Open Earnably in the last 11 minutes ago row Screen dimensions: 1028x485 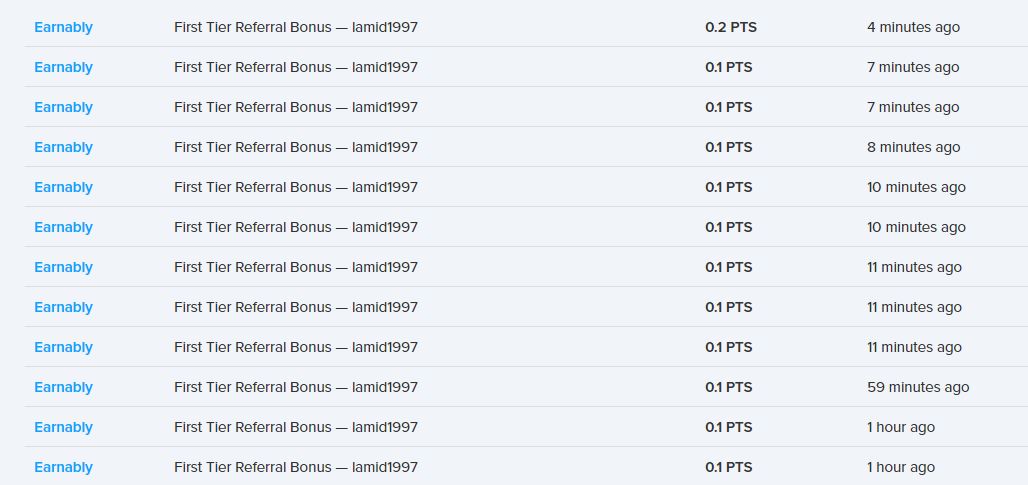coord(63,347)
